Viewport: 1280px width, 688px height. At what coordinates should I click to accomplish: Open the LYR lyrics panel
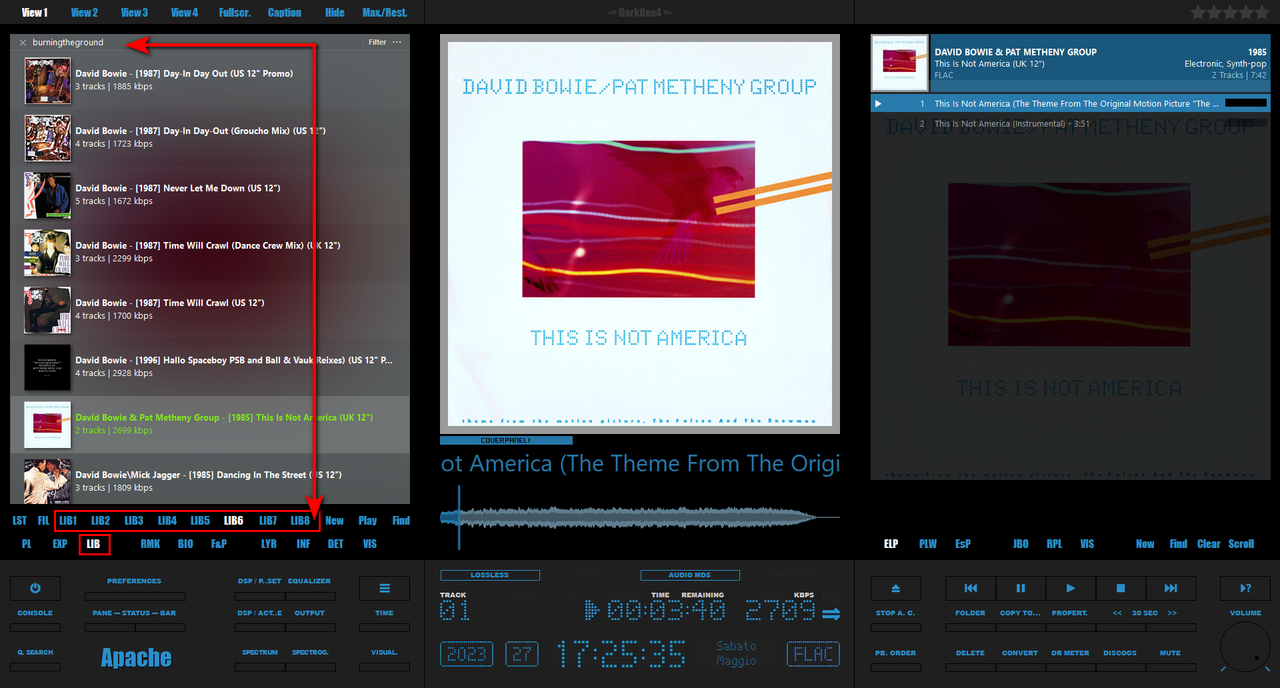click(269, 544)
